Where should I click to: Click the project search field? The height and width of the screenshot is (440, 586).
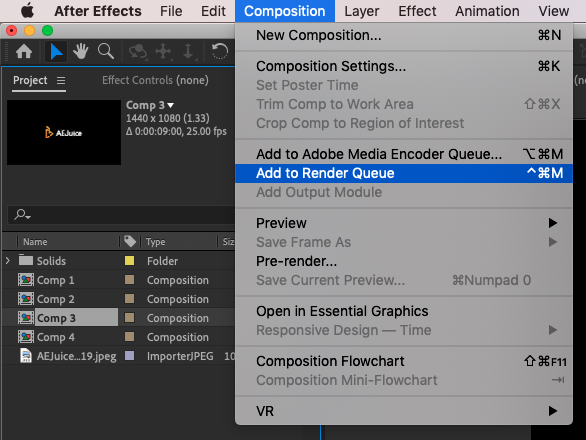click(121, 215)
